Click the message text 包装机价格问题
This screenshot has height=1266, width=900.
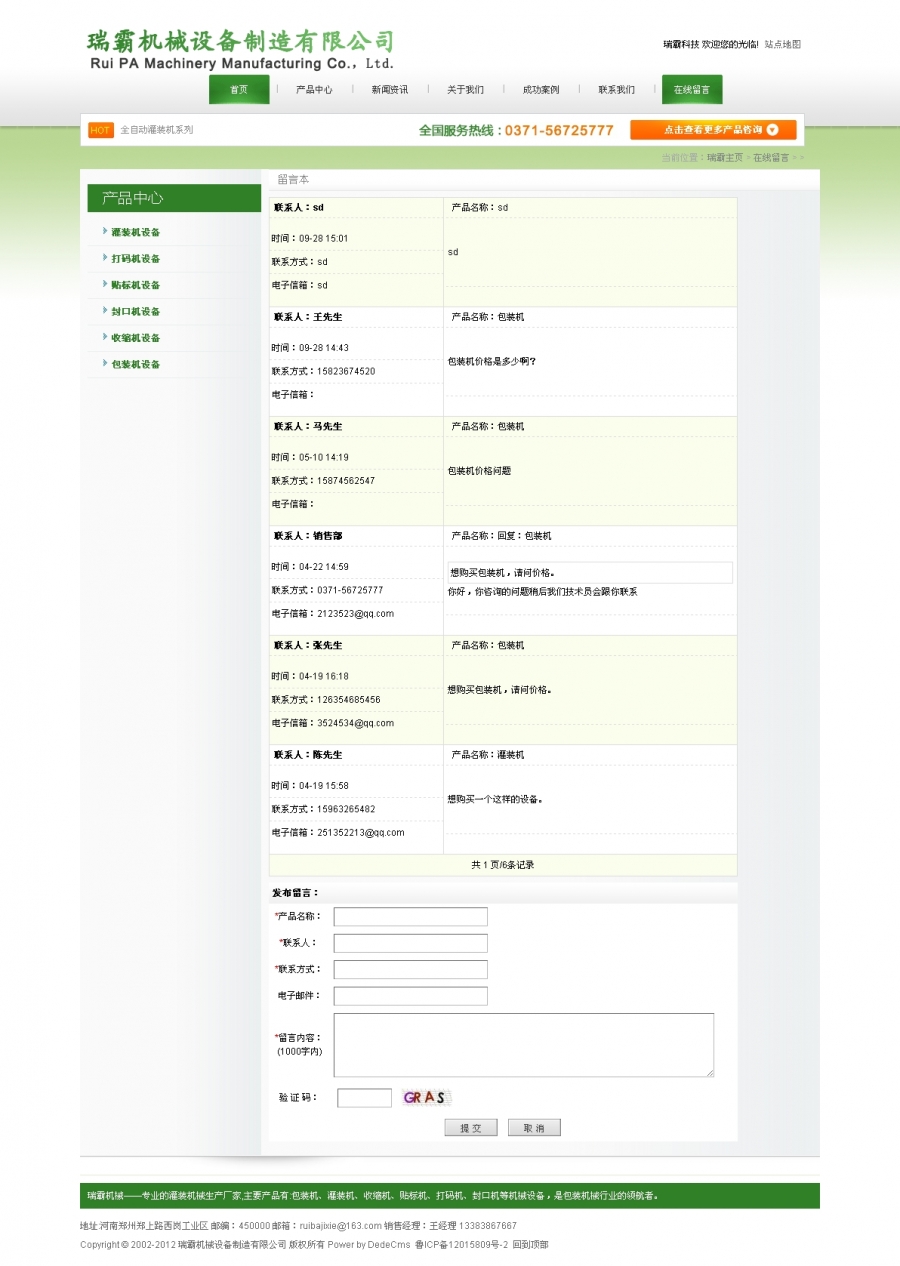[x=479, y=471]
